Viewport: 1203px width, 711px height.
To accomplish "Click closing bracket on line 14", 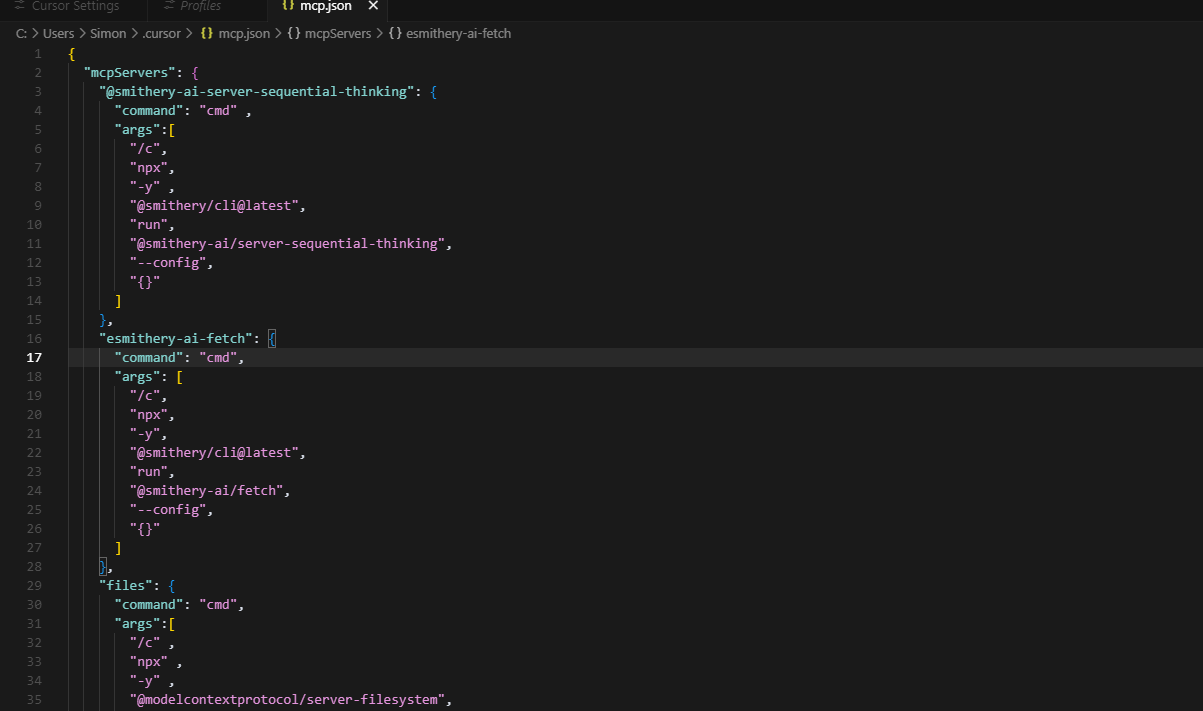I will pos(119,300).
